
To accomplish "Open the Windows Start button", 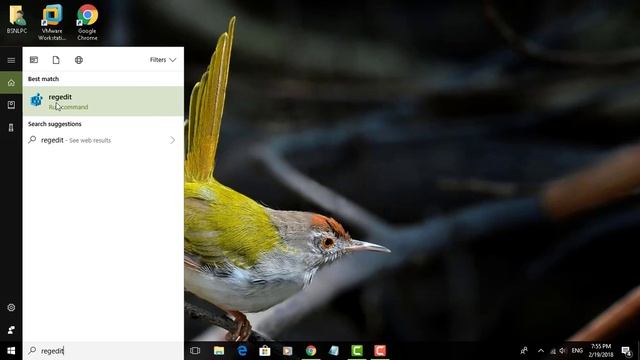I will pyautogui.click(x=11, y=351).
